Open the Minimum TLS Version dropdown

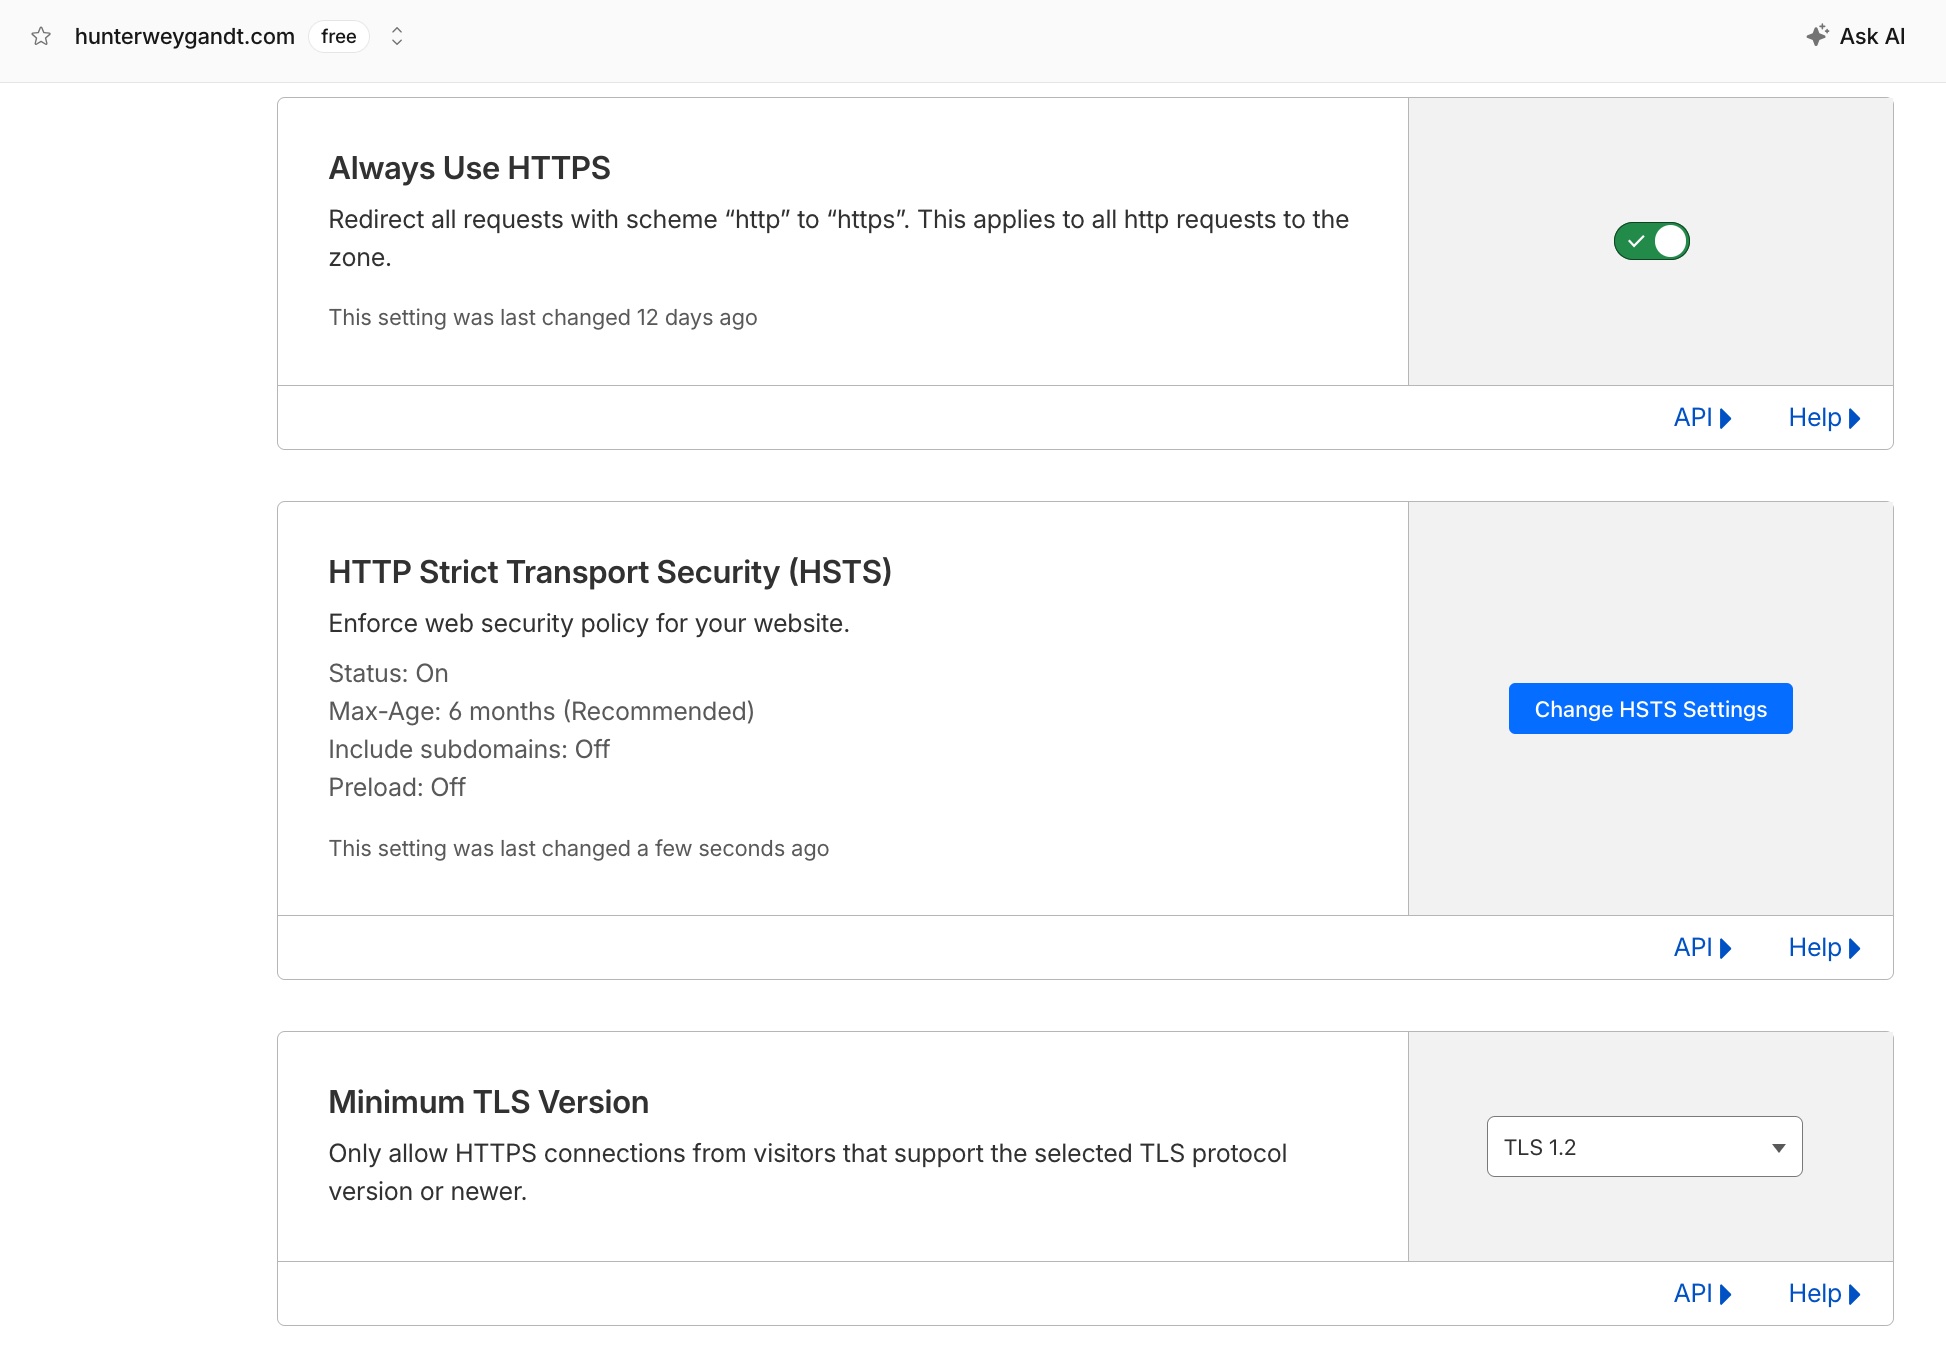pyautogui.click(x=1644, y=1147)
